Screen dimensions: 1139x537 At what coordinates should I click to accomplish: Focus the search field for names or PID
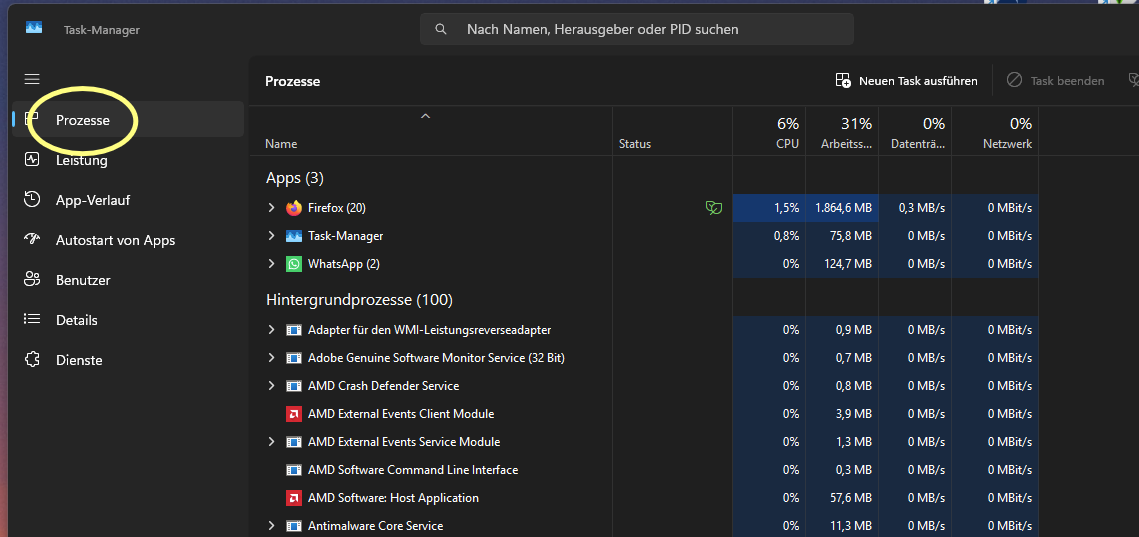[636, 30]
